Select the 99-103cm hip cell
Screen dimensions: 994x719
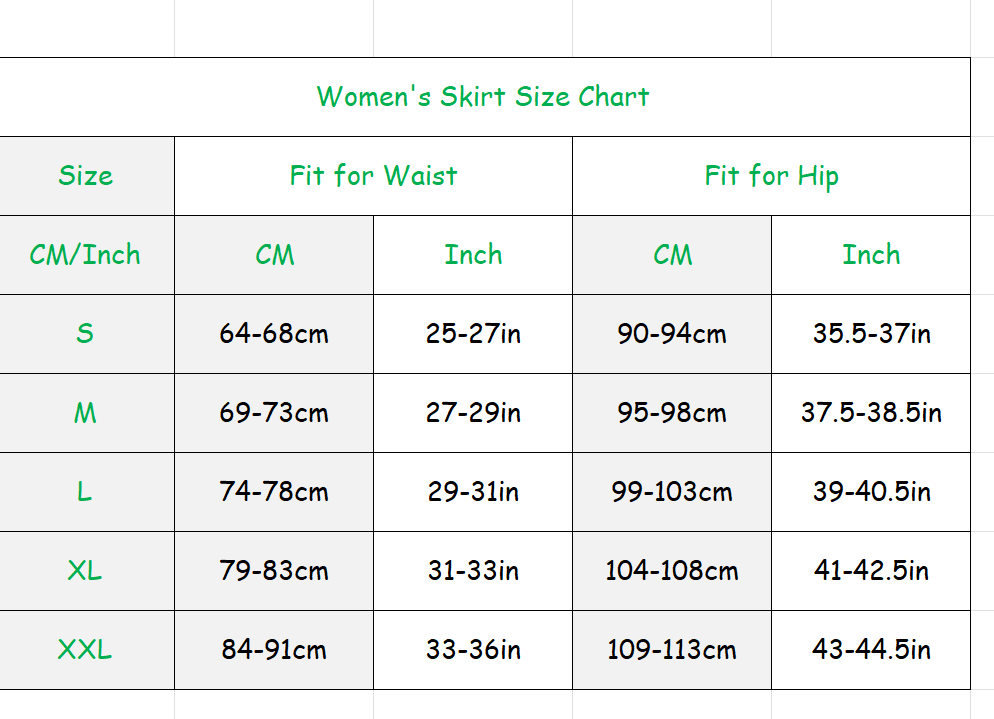click(672, 492)
